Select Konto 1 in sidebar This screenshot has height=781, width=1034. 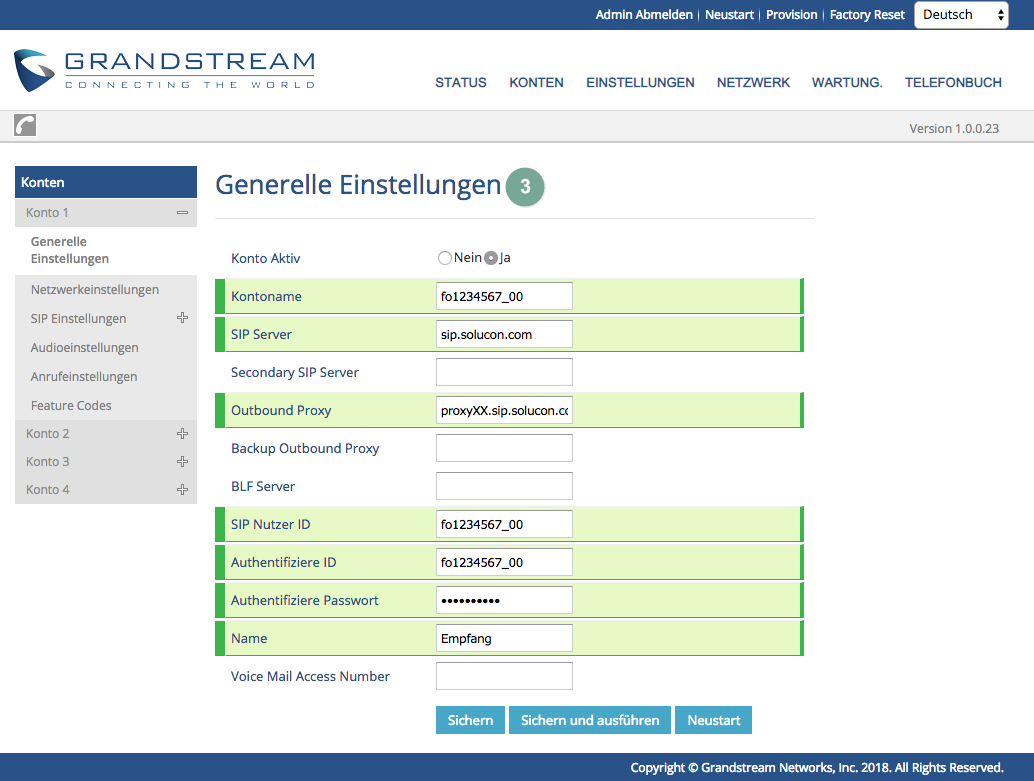pos(47,212)
